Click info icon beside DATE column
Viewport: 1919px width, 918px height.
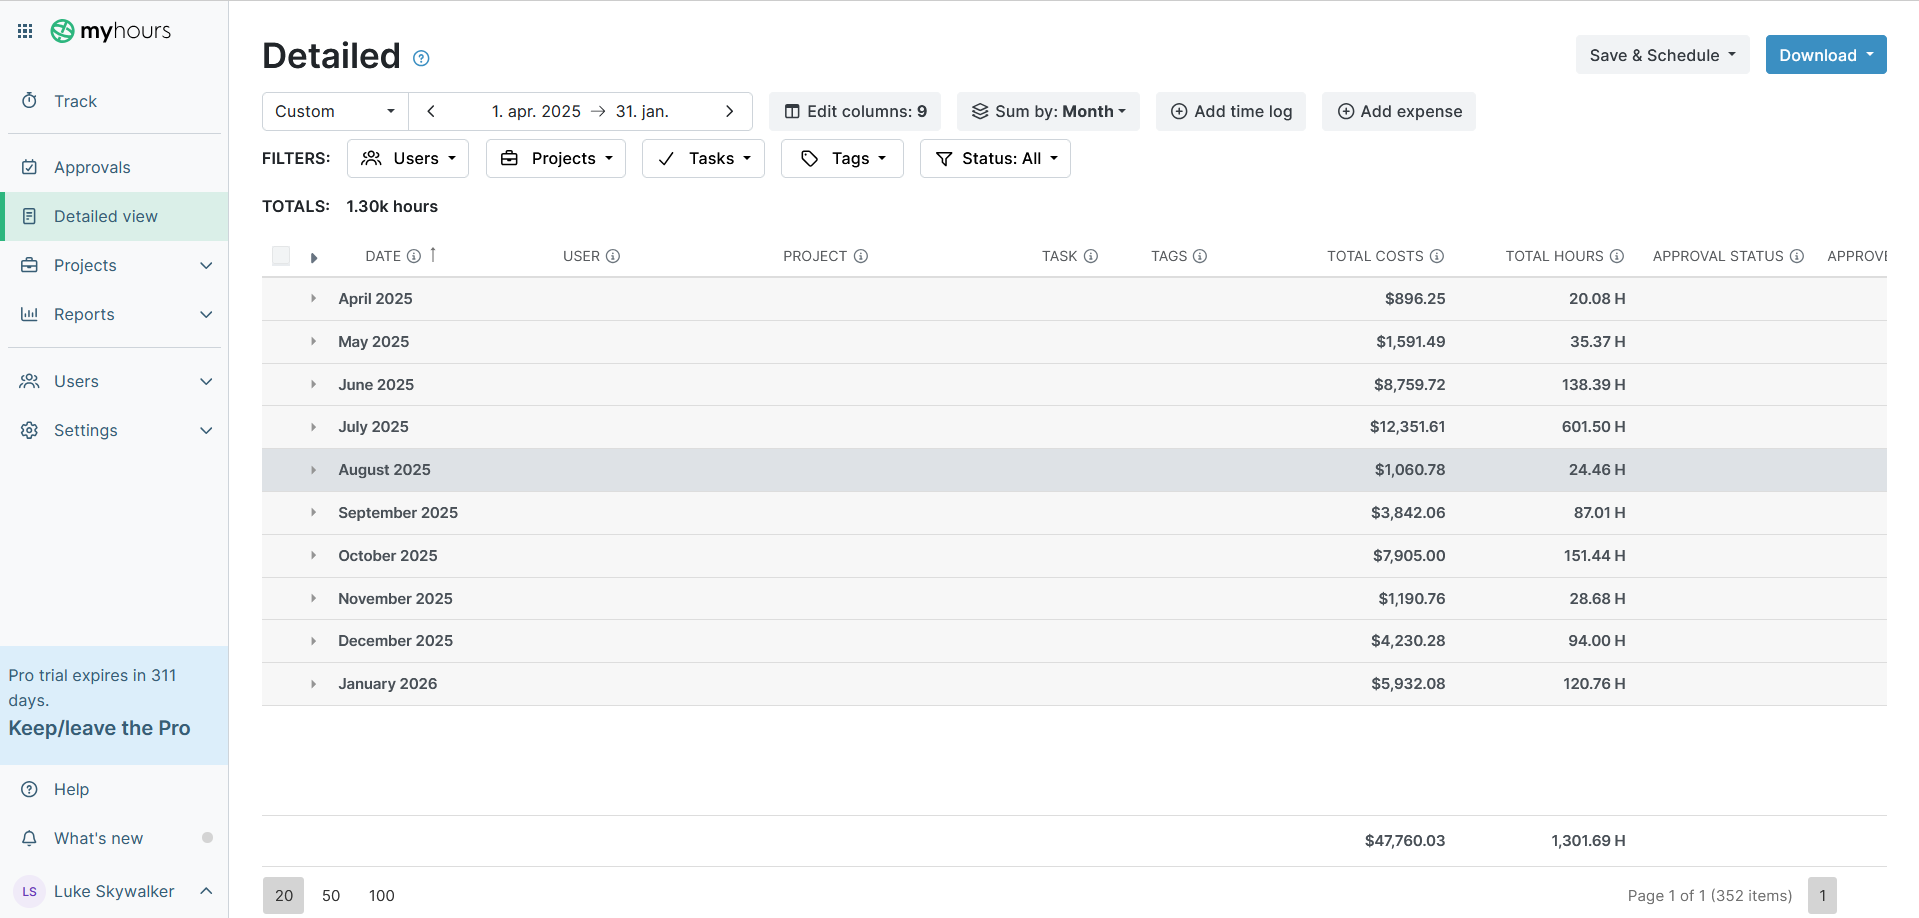click(414, 256)
